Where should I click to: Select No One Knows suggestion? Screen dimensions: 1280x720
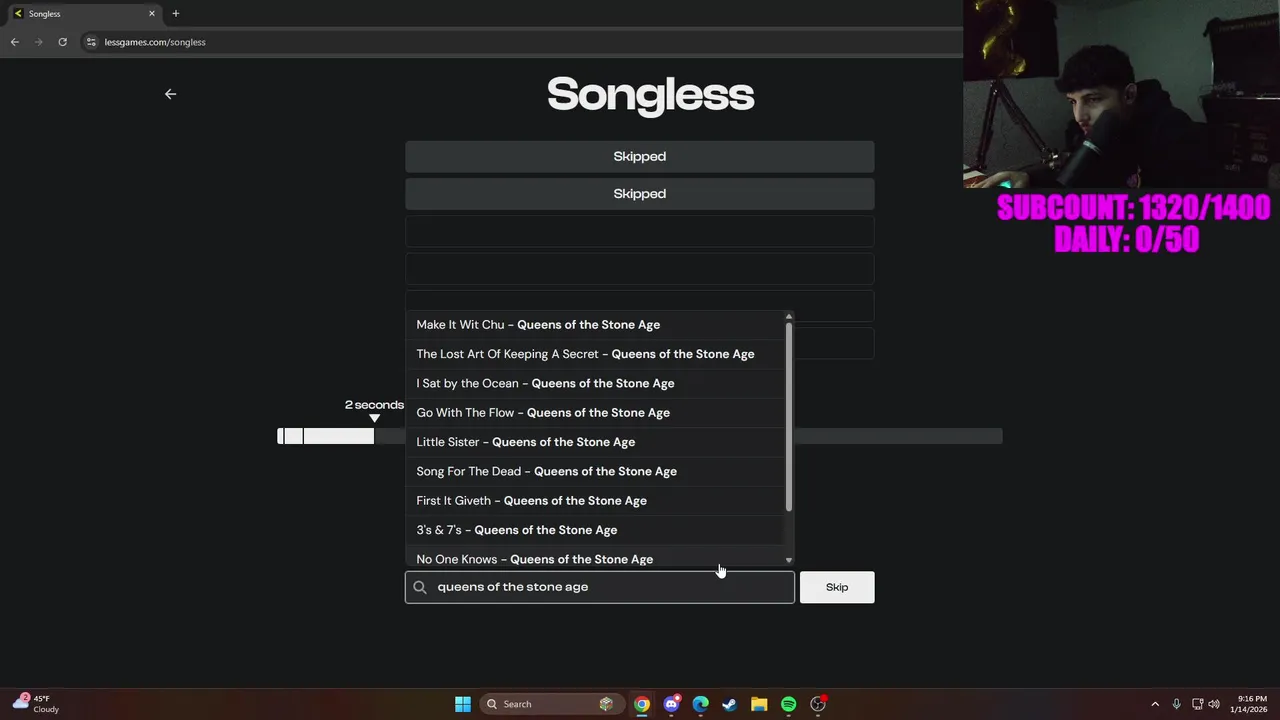click(x=596, y=558)
